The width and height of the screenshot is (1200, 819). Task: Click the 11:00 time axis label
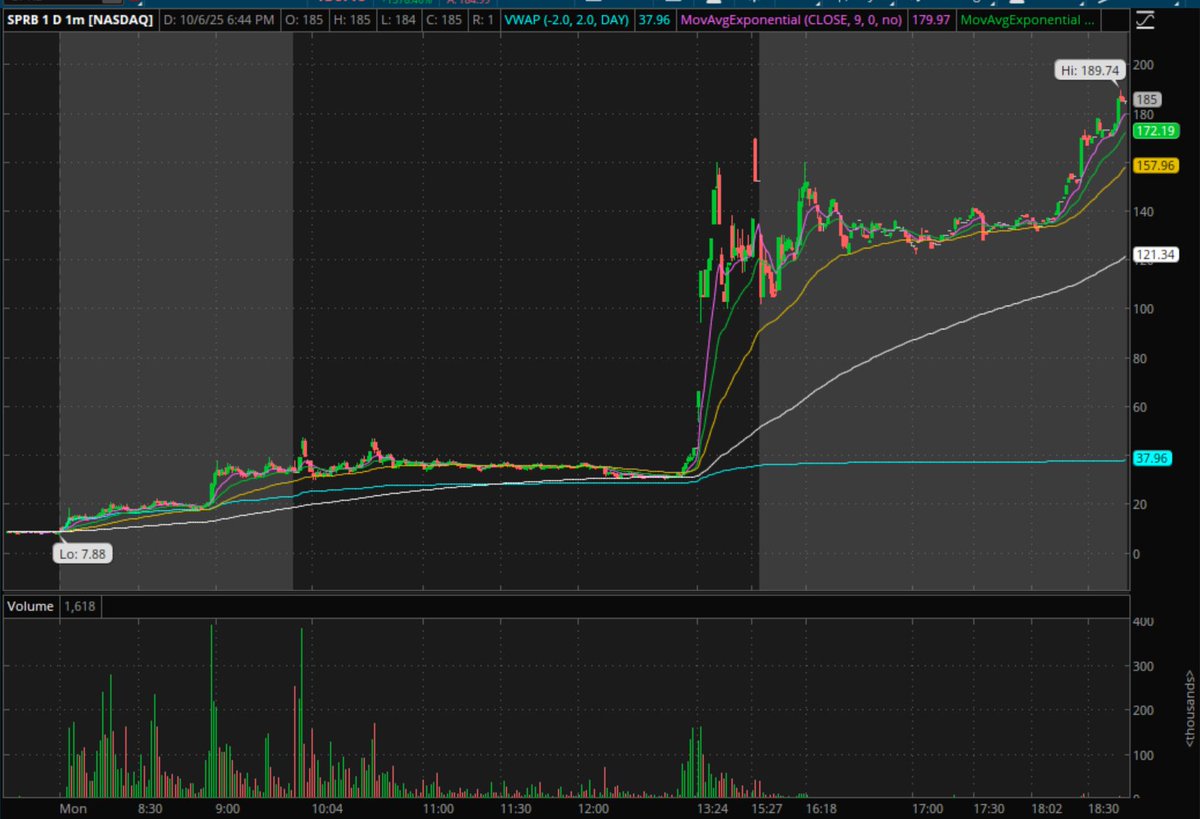[x=437, y=807]
